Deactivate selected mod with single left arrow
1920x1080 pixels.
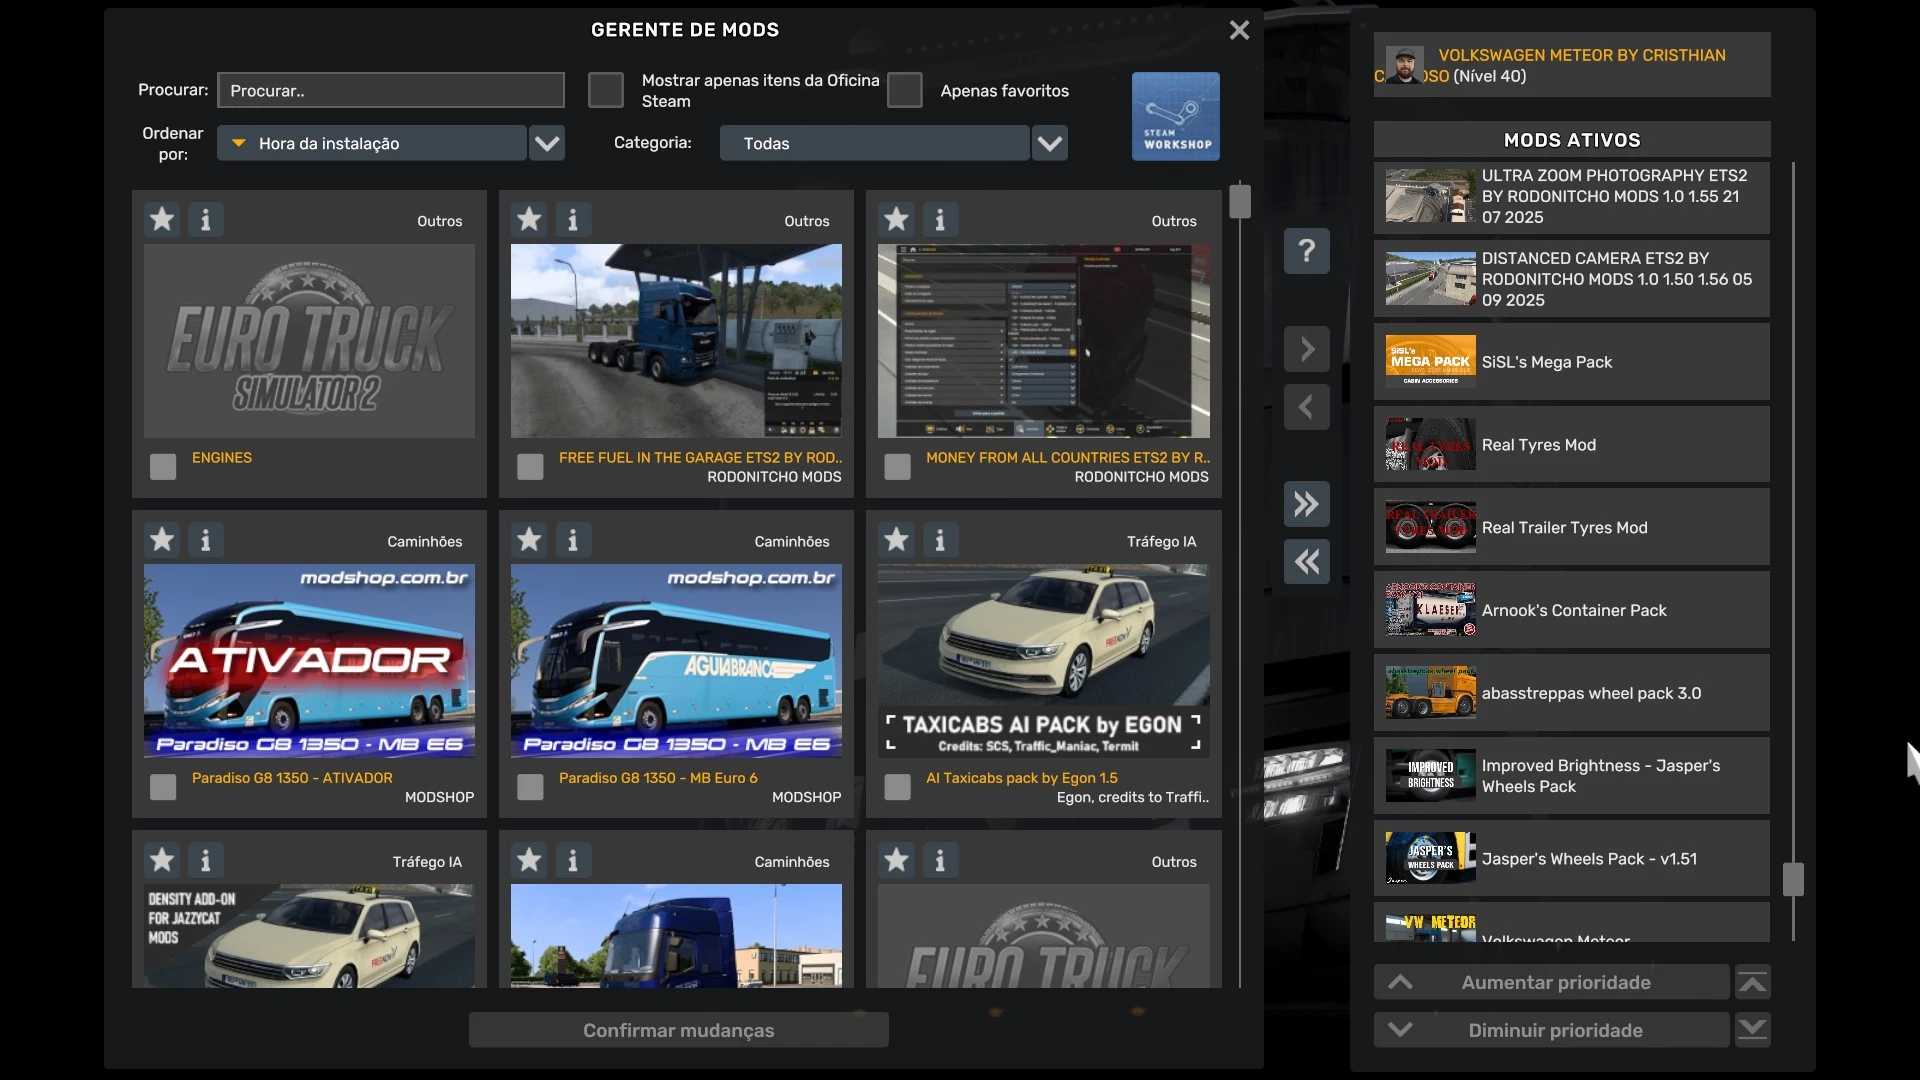1306,407
